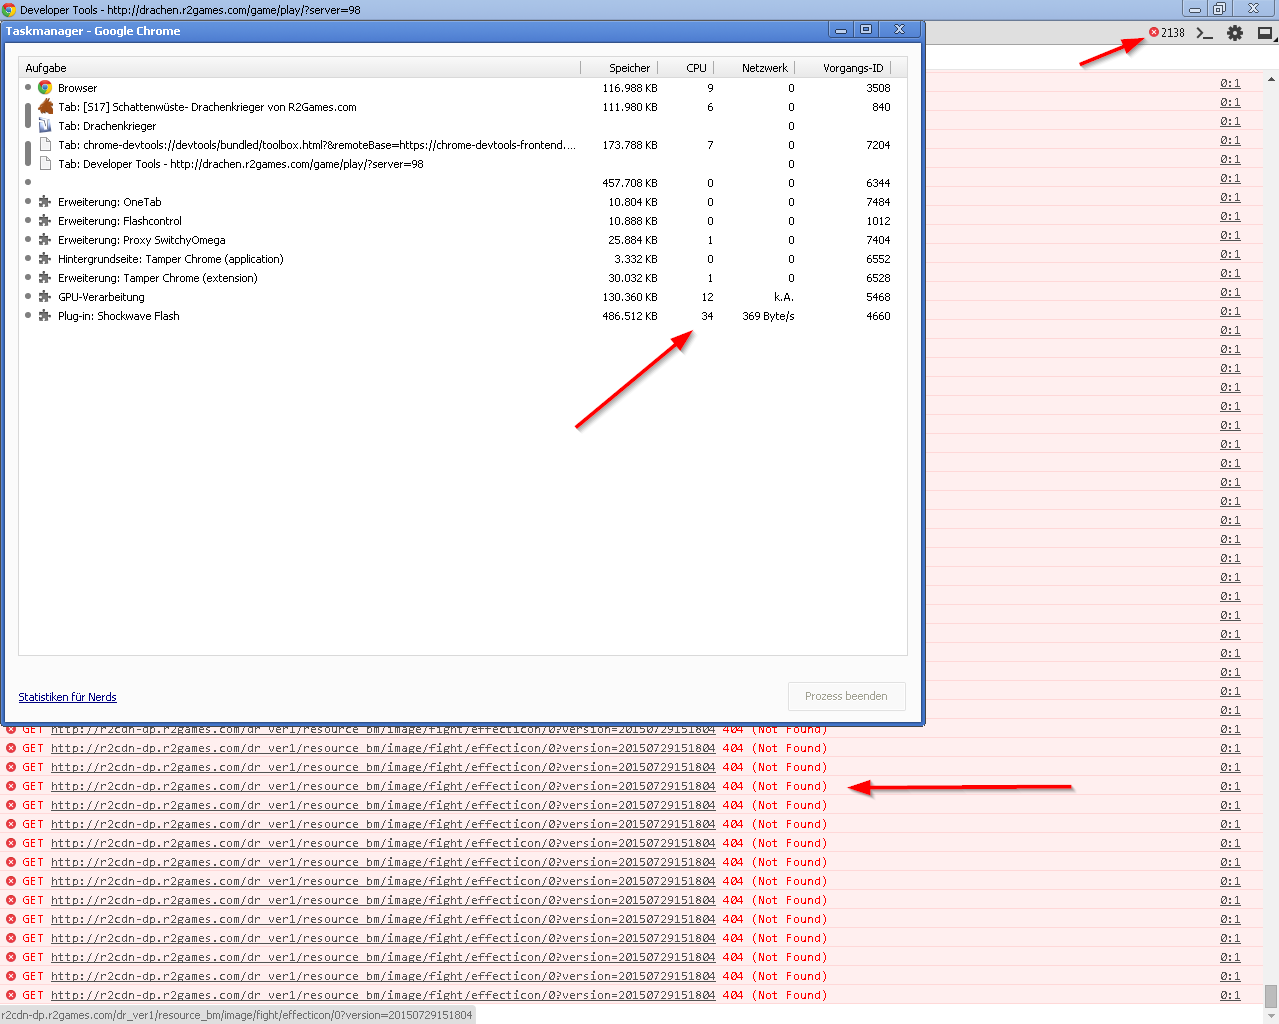Select Erweiterung: Proxy SwitchyOmega row
The height and width of the screenshot is (1024, 1279).
tap(141, 240)
